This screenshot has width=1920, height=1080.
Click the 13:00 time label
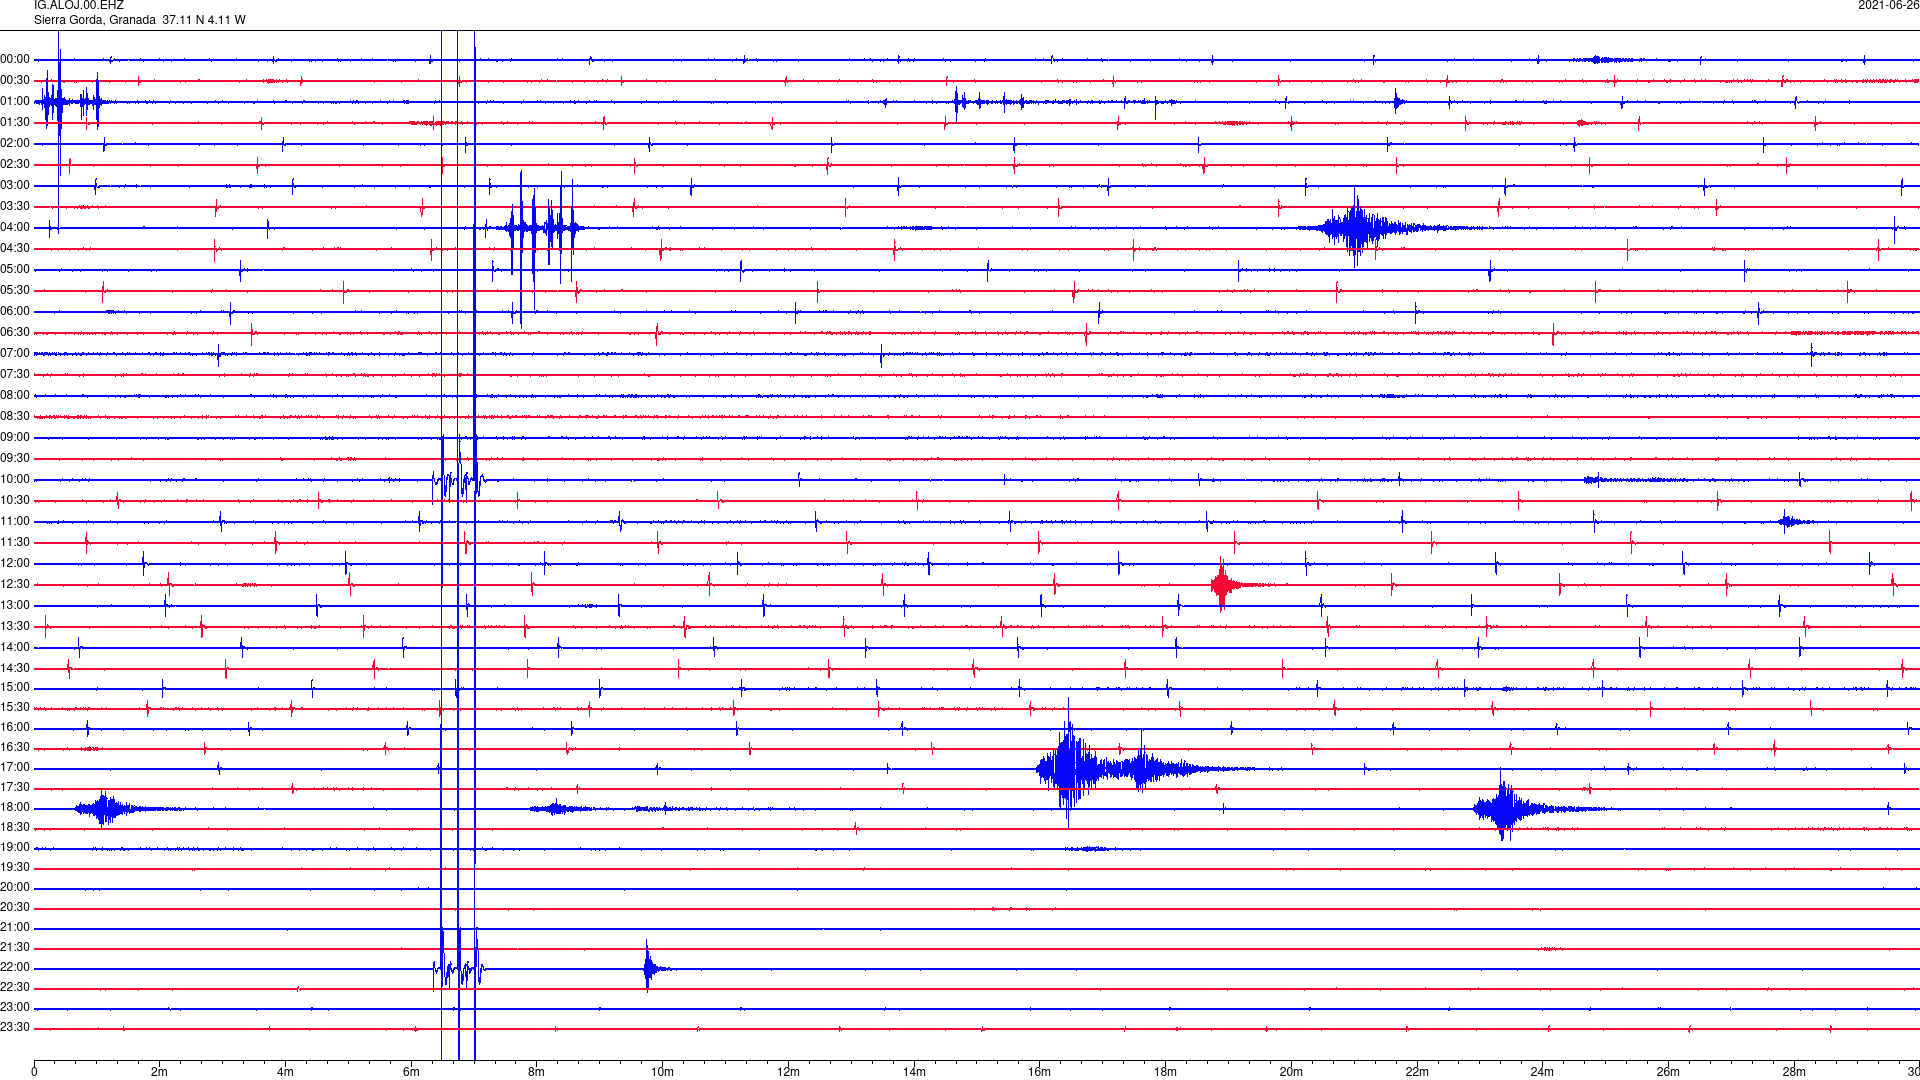[x=15, y=606]
